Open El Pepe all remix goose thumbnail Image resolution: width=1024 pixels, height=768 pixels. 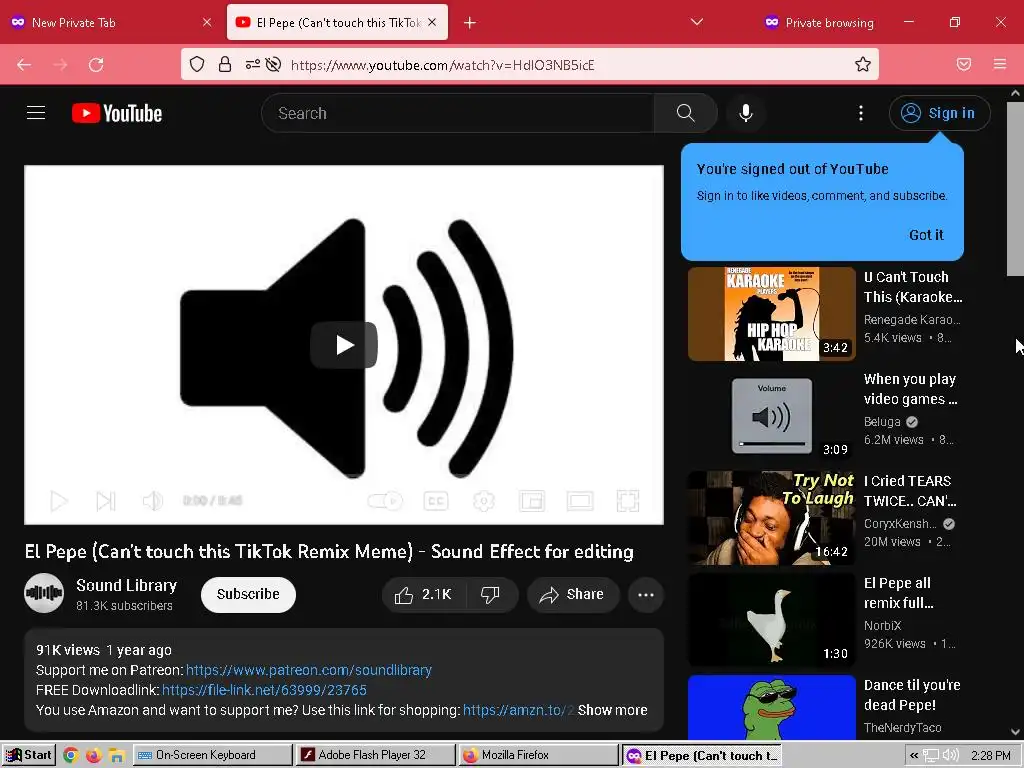[771, 619]
